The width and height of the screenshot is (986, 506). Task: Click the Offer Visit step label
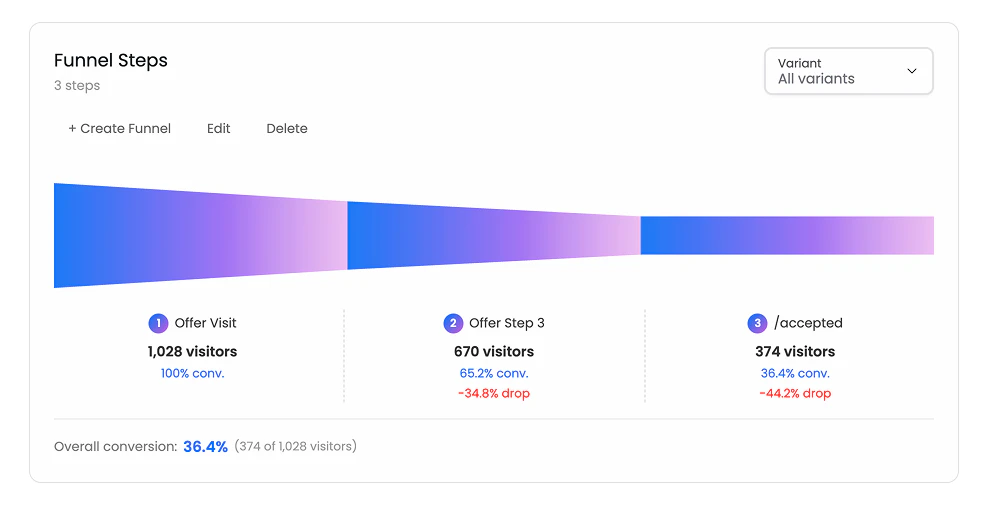[205, 323]
